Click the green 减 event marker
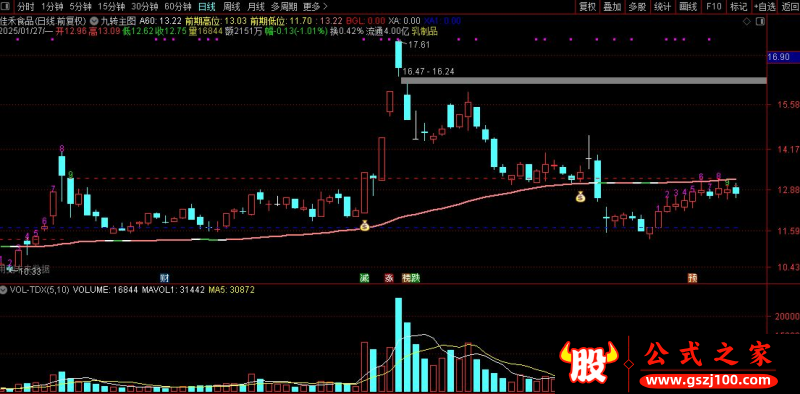Image resolution: width=800 pixels, height=394 pixels. [363, 278]
